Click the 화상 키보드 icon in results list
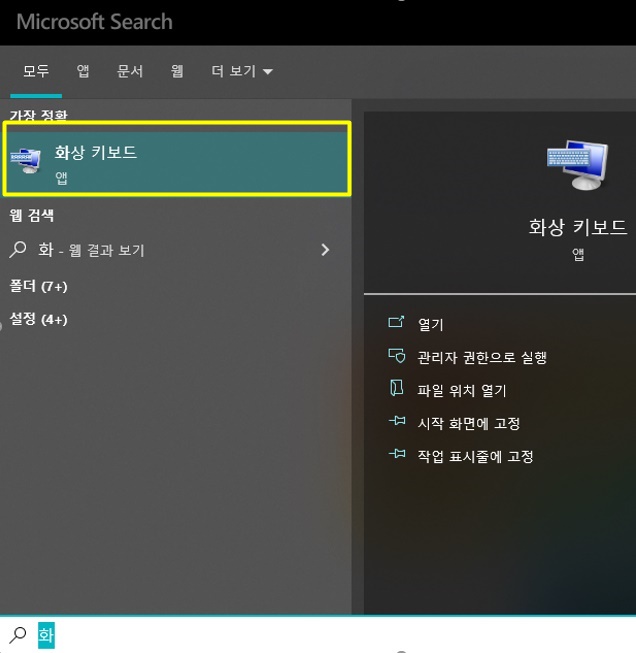This screenshot has width=636, height=653. [x=26, y=161]
